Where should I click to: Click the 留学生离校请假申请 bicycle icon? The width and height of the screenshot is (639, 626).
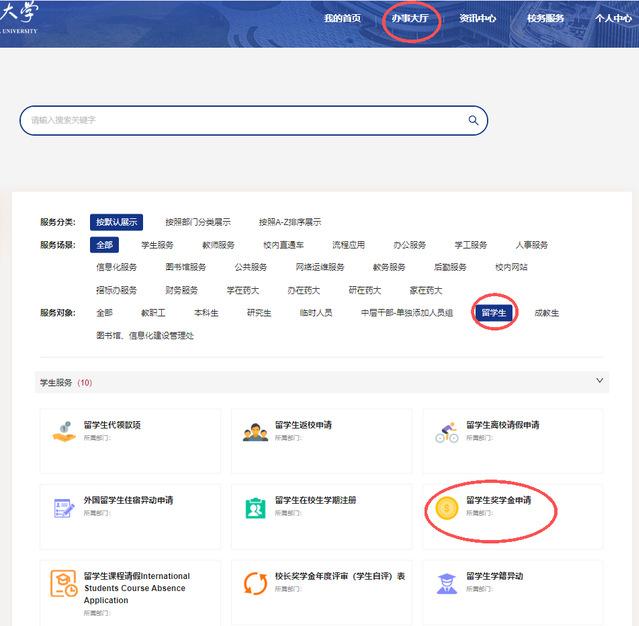point(446,431)
